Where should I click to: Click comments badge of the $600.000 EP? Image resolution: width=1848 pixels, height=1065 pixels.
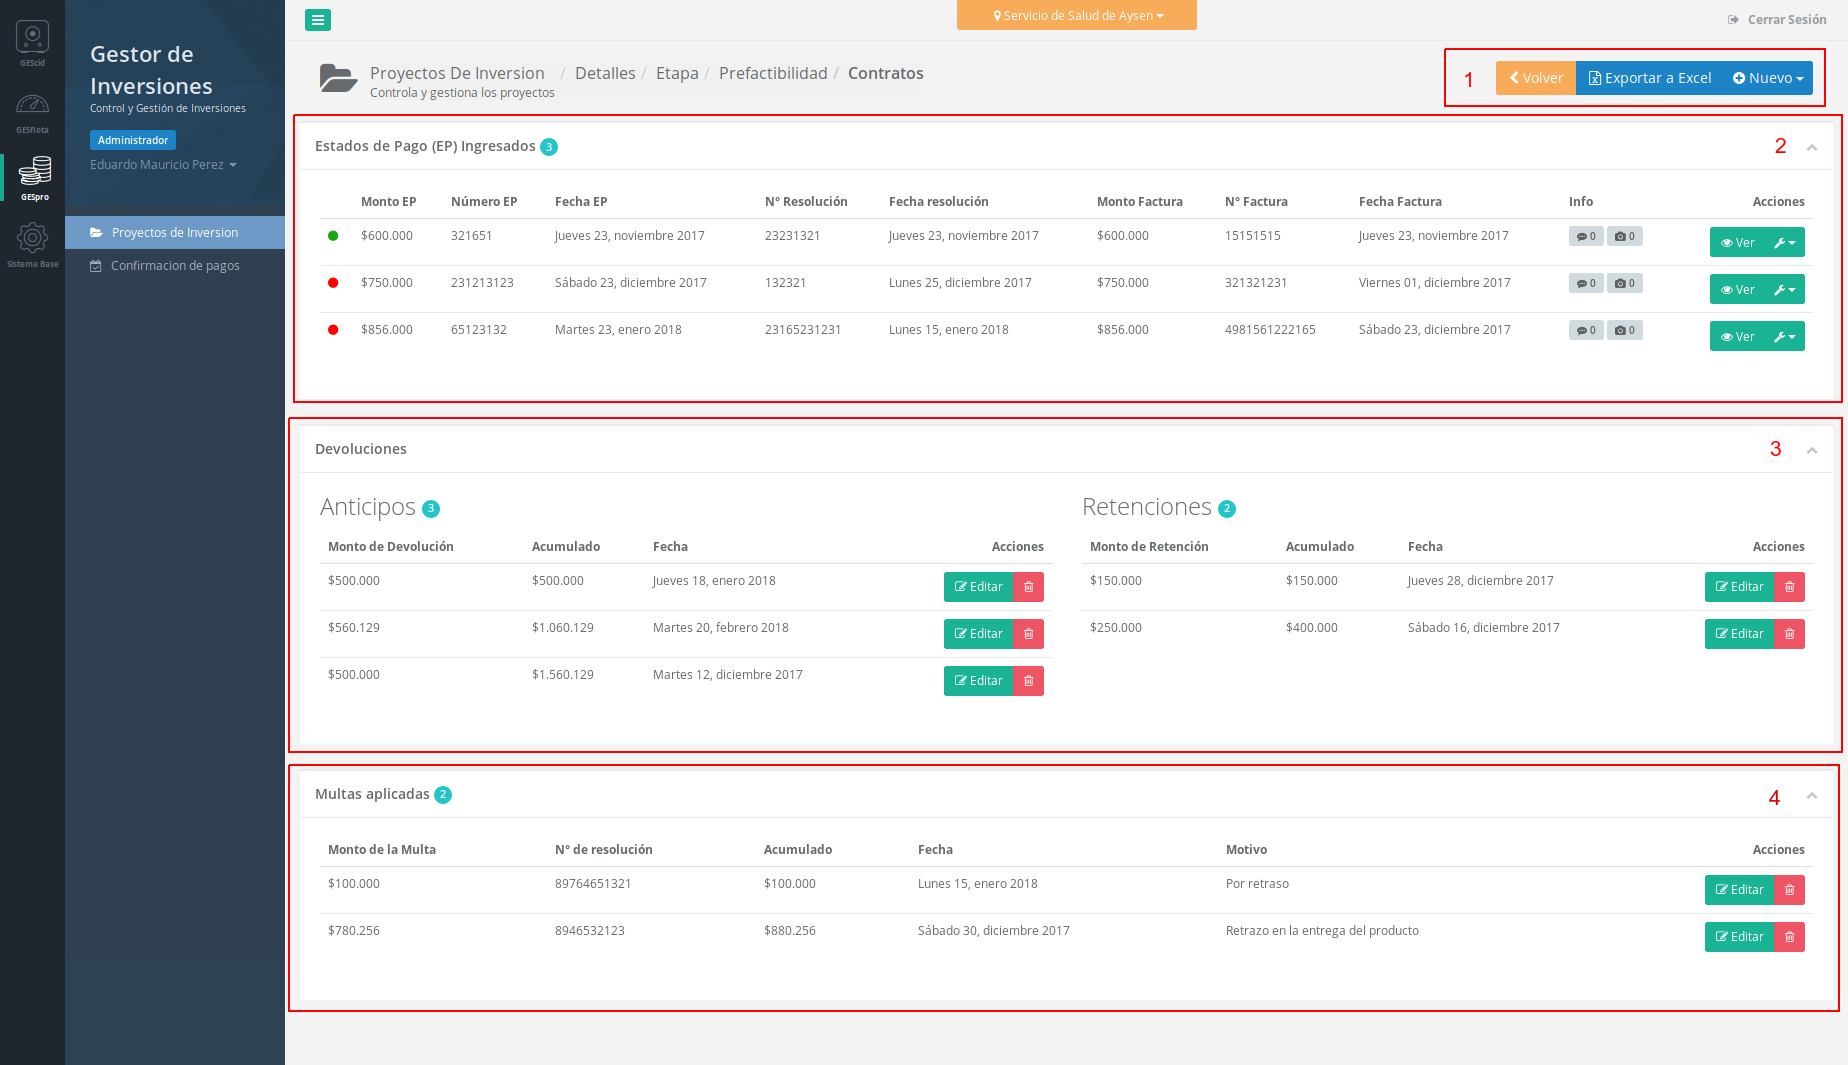pyautogui.click(x=1586, y=237)
